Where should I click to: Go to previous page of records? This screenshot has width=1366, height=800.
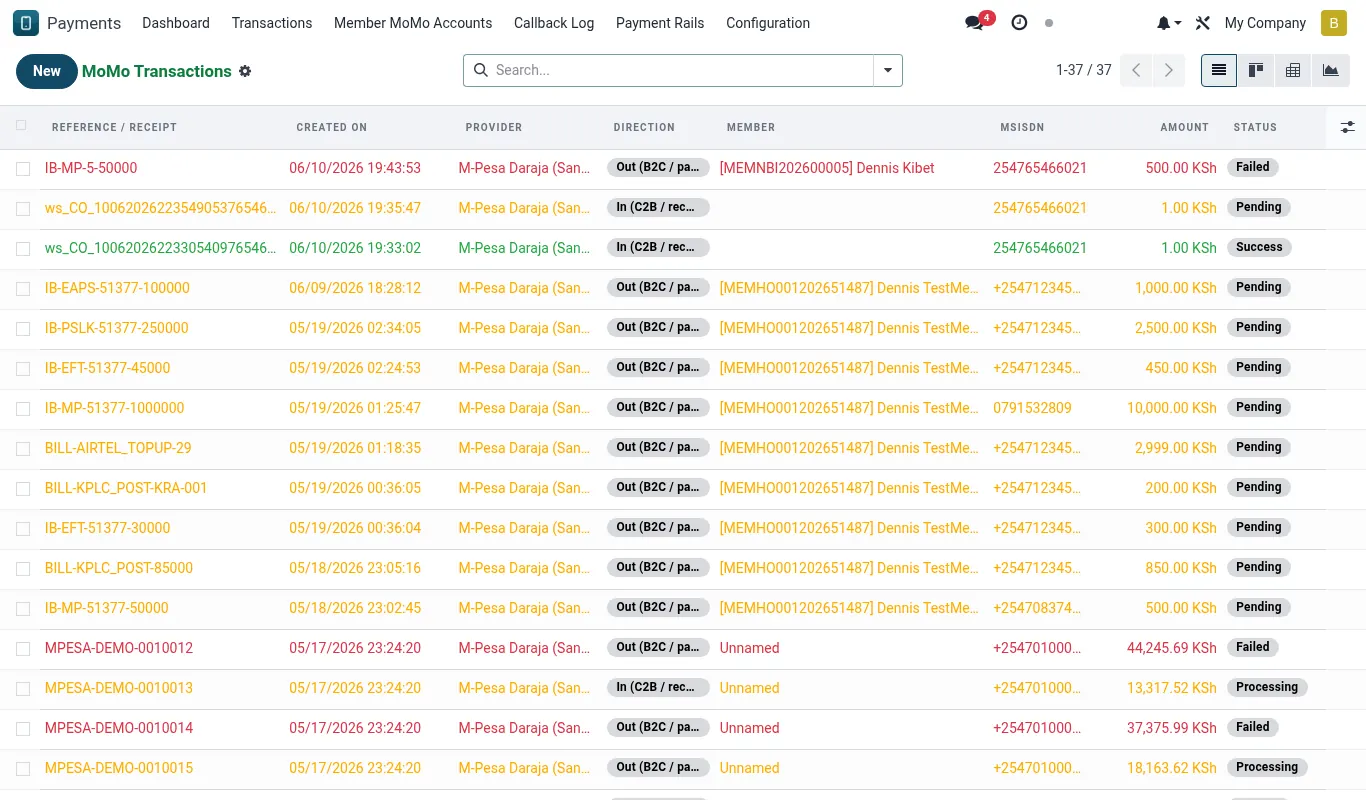pyautogui.click(x=1136, y=70)
